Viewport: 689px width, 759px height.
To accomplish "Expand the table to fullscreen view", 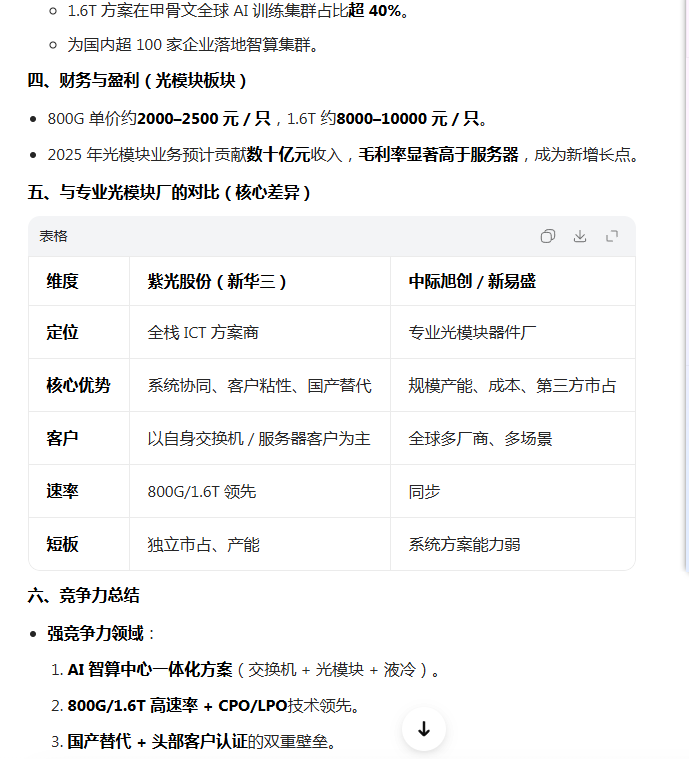I will (x=612, y=236).
